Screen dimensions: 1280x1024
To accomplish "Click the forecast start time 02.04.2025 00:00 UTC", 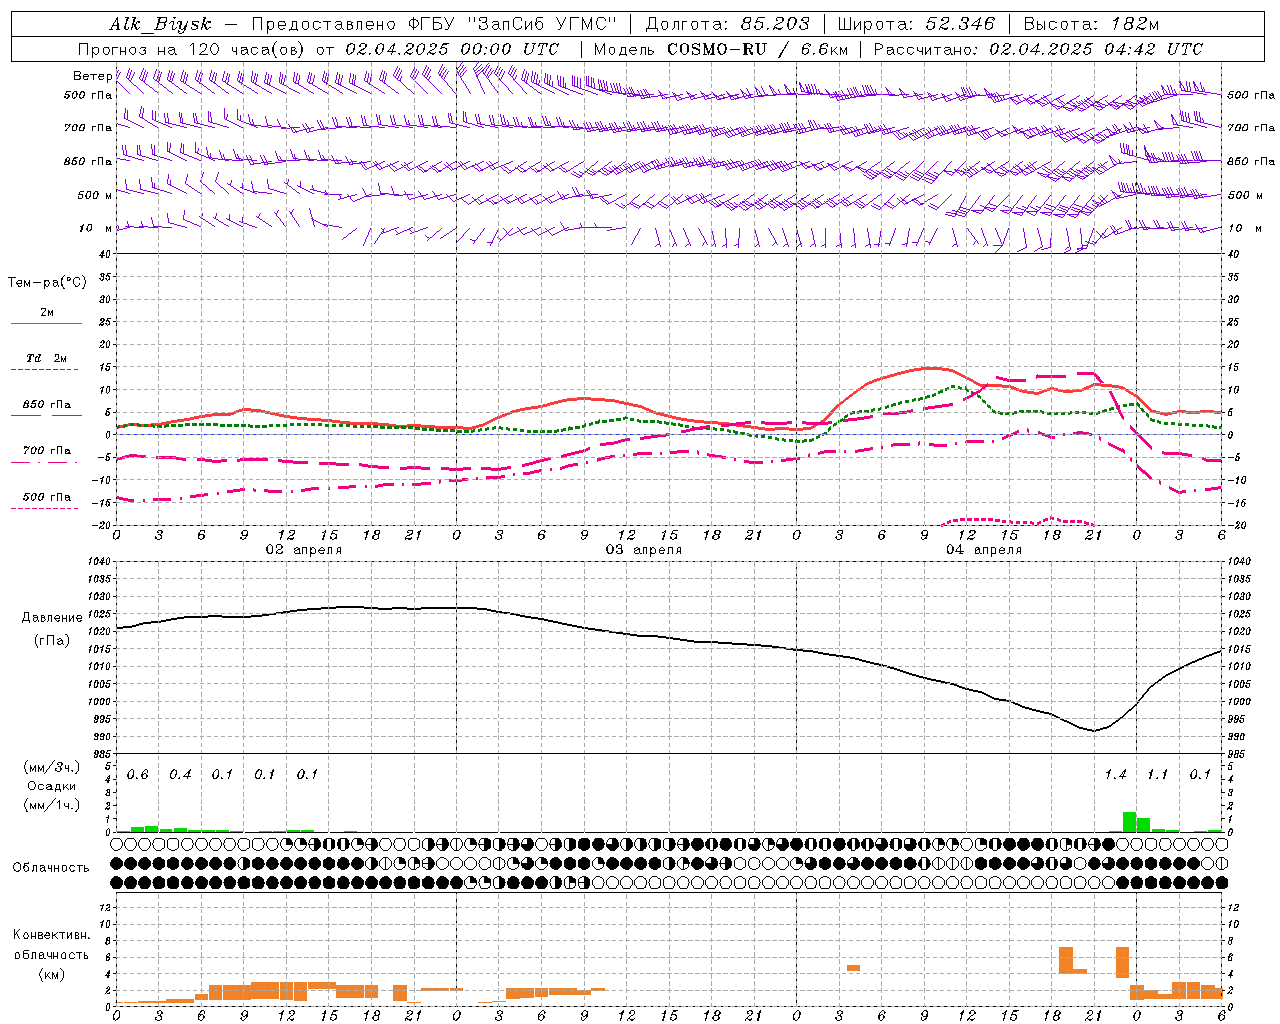I will coord(452,49).
